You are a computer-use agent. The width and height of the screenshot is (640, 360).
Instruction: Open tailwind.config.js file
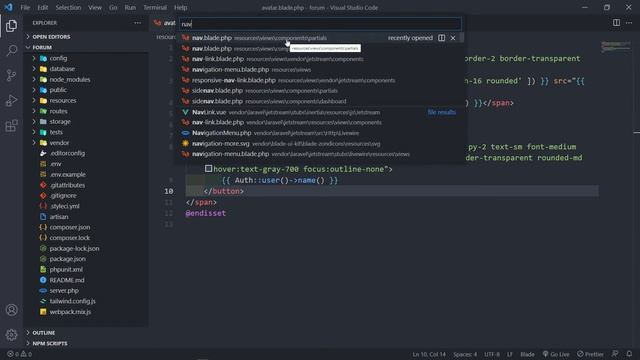[86, 301]
